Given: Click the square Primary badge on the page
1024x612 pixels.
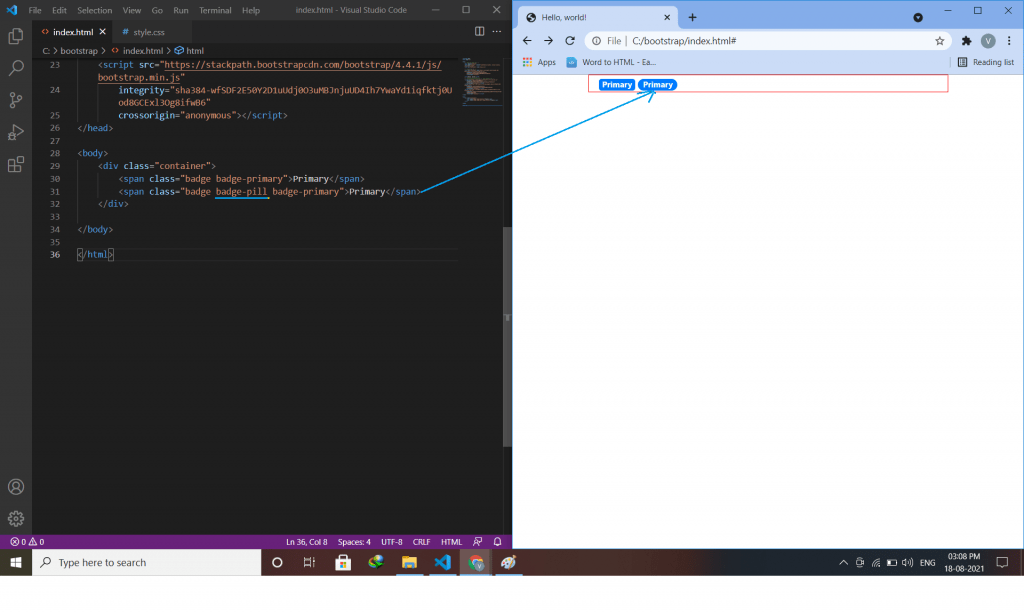Looking at the screenshot, I should coord(616,84).
